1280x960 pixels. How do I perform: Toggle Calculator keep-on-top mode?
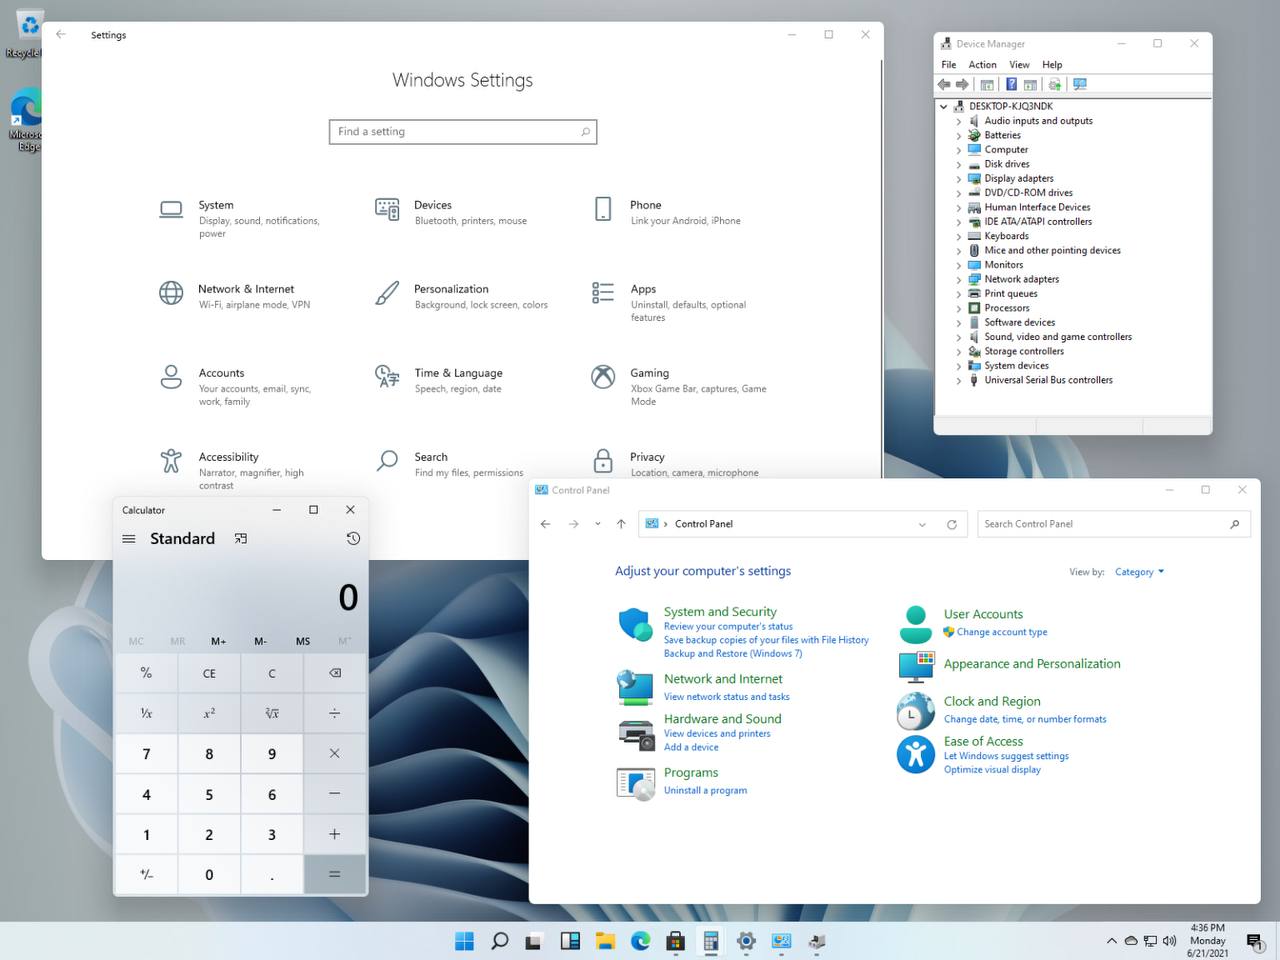tap(241, 539)
